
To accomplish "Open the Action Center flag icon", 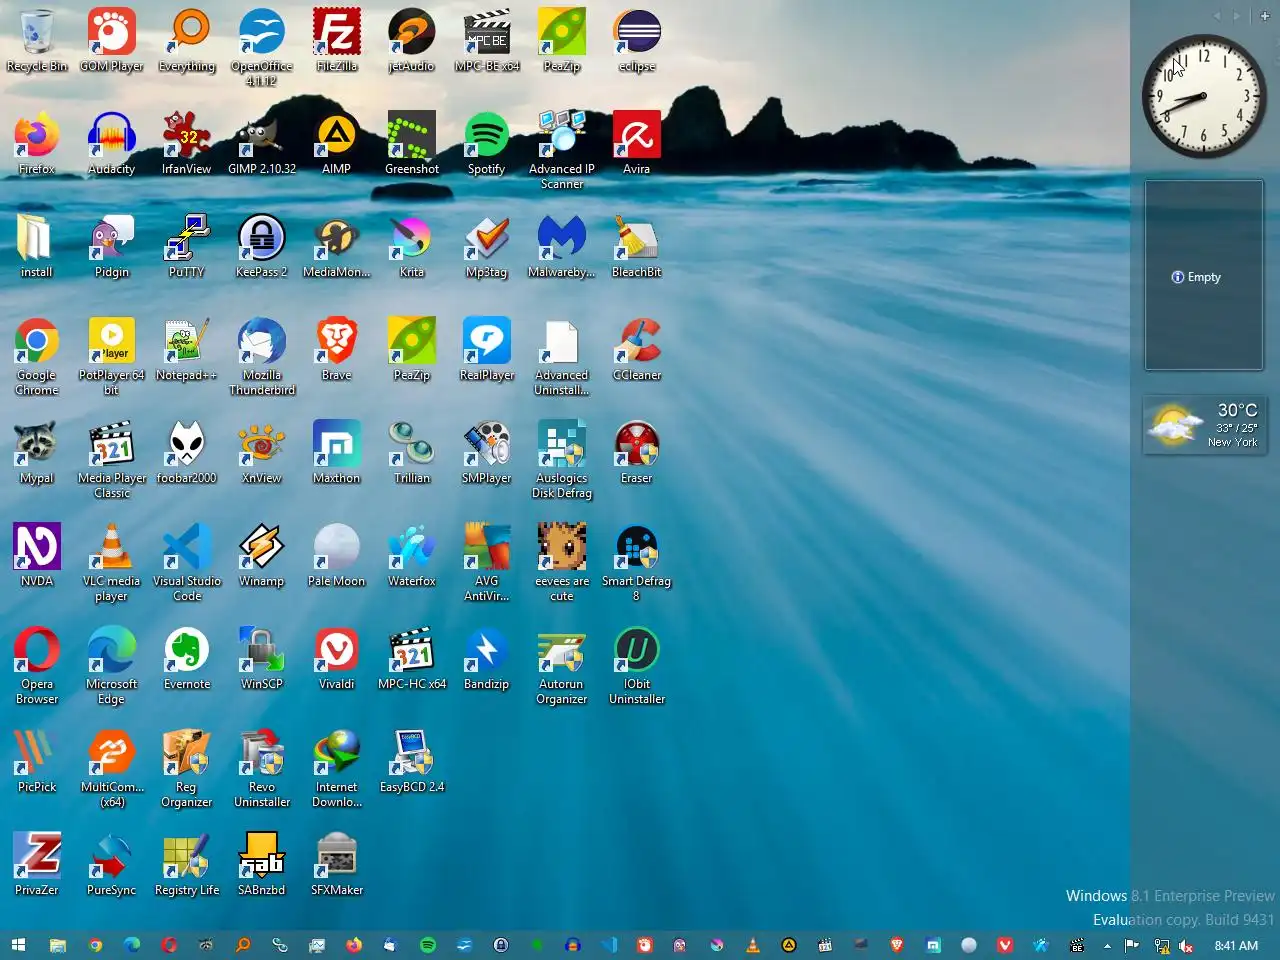I will (x=1132, y=946).
